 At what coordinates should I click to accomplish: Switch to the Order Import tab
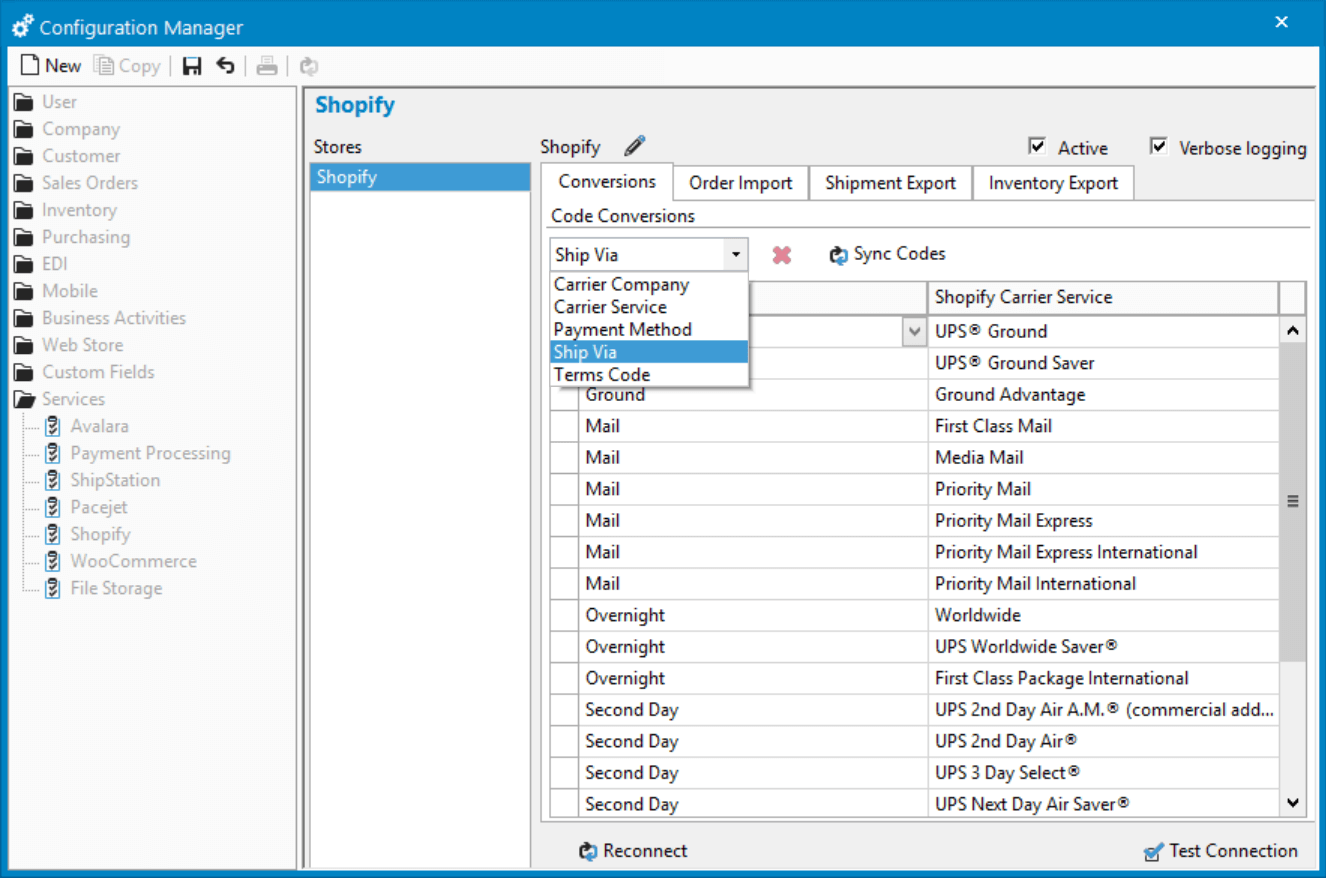click(x=740, y=183)
